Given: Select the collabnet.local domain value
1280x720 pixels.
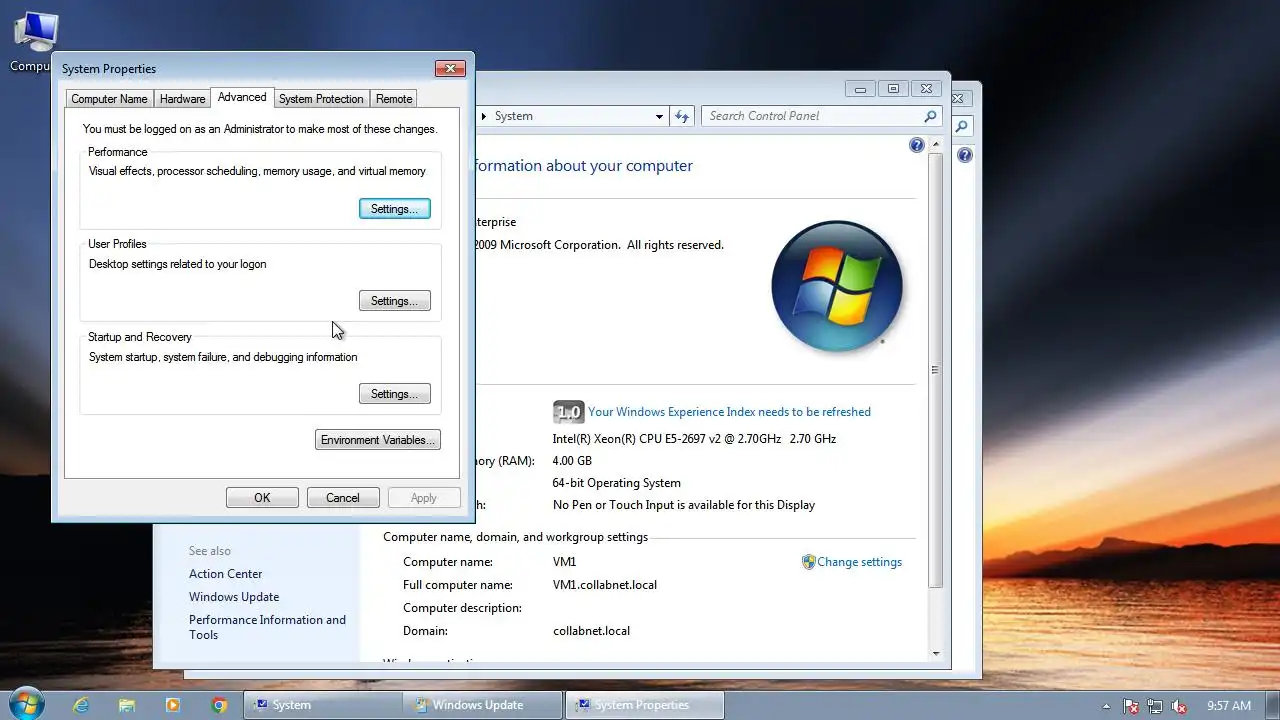Looking at the screenshot, I should pos(591,631).
